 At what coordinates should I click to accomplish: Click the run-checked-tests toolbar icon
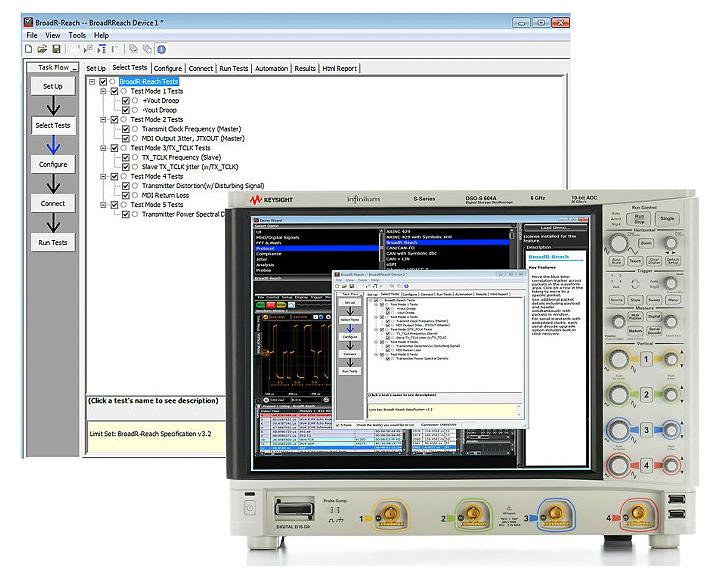coord(88,49)
